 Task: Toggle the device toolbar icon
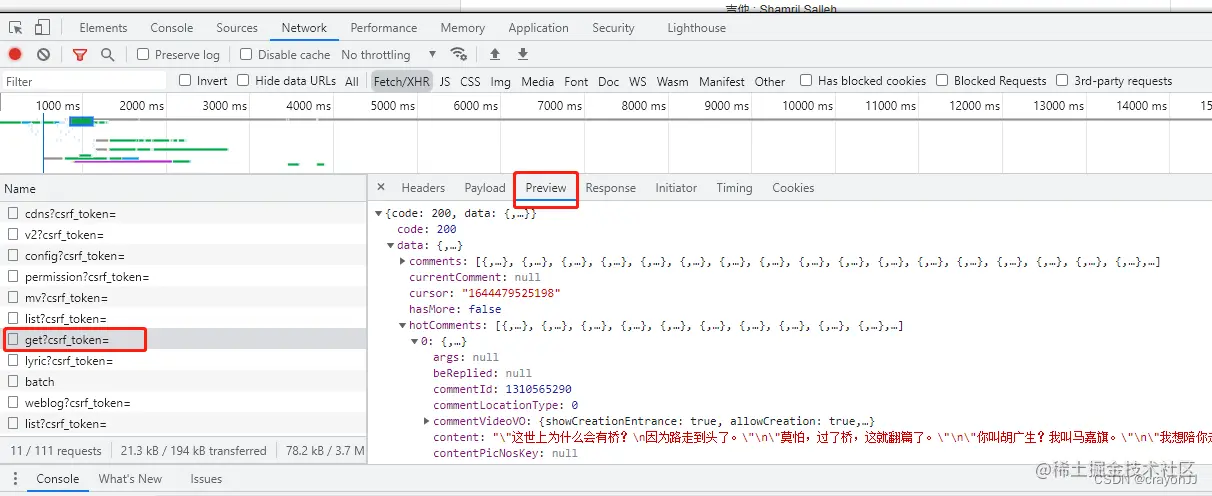coord(43,28)
